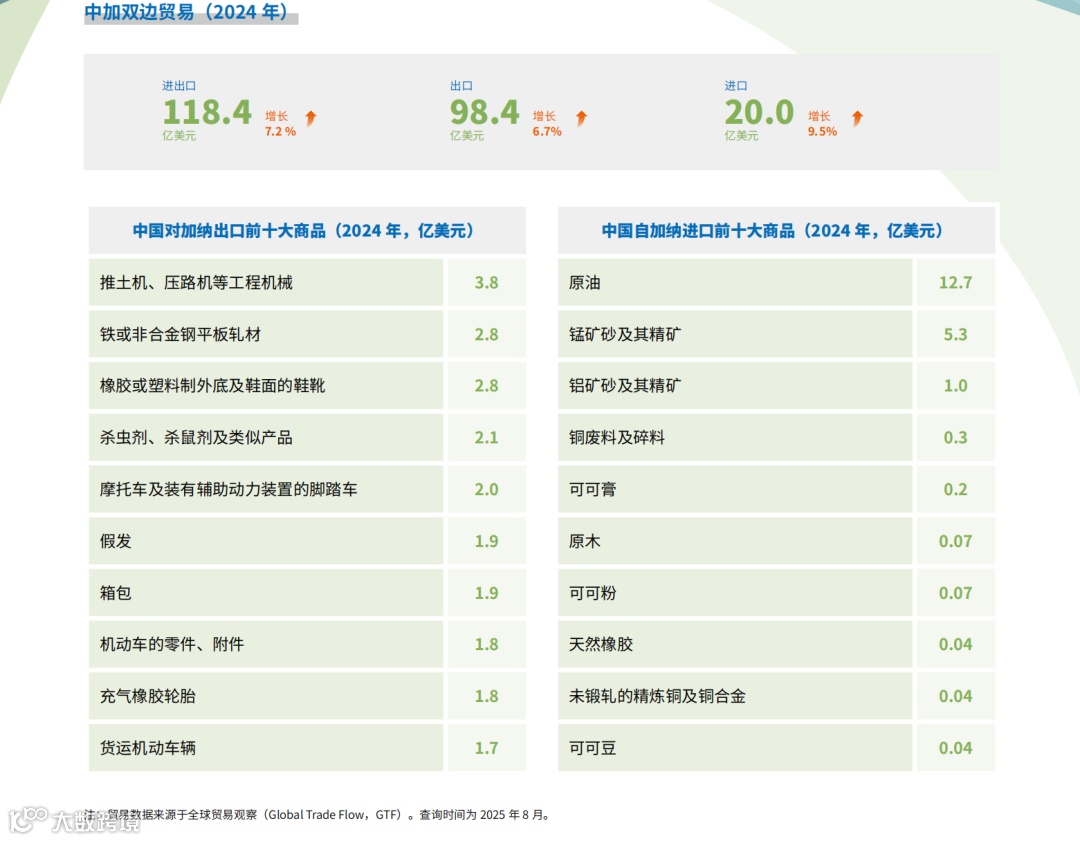Screen dimensions: 1080x841
Task: Click the 0.04 value for 精炼铜及铜合金
Action: (x=955, y=696)
